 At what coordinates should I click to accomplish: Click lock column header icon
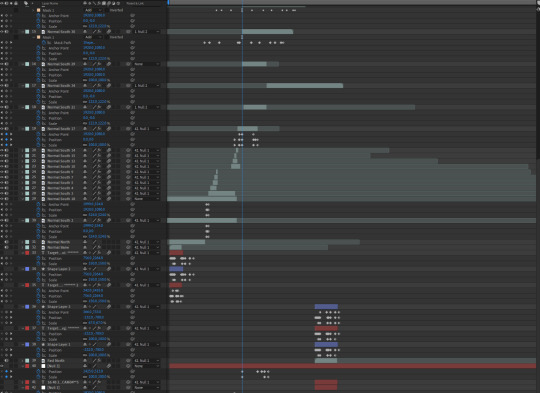[16, 3]
